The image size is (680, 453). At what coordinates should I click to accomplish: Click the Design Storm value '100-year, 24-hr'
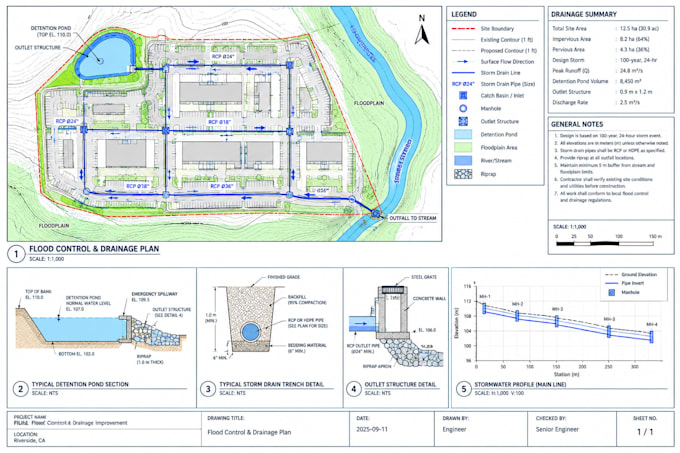[638, 60]
